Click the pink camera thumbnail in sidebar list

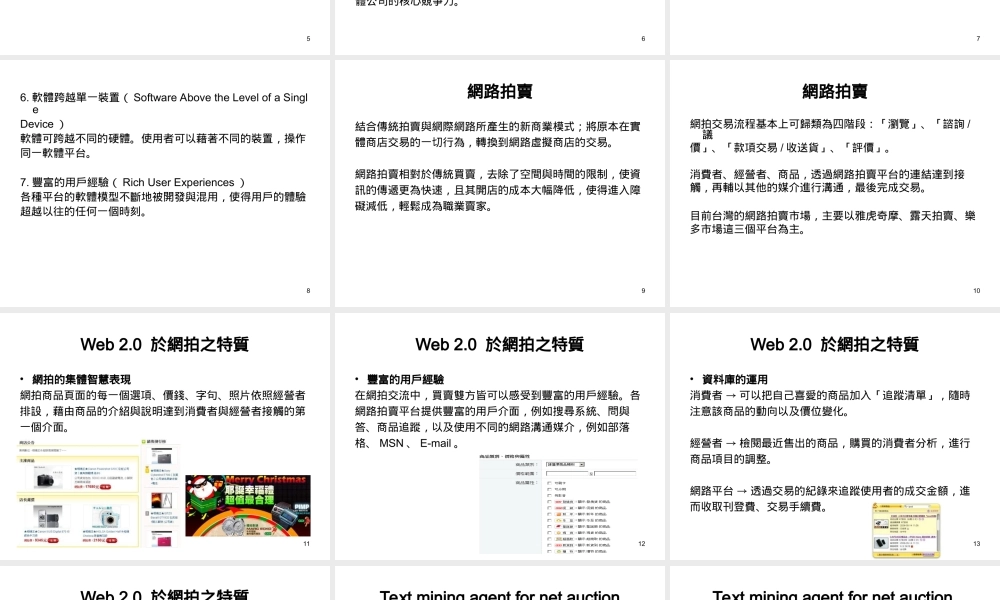162,540
